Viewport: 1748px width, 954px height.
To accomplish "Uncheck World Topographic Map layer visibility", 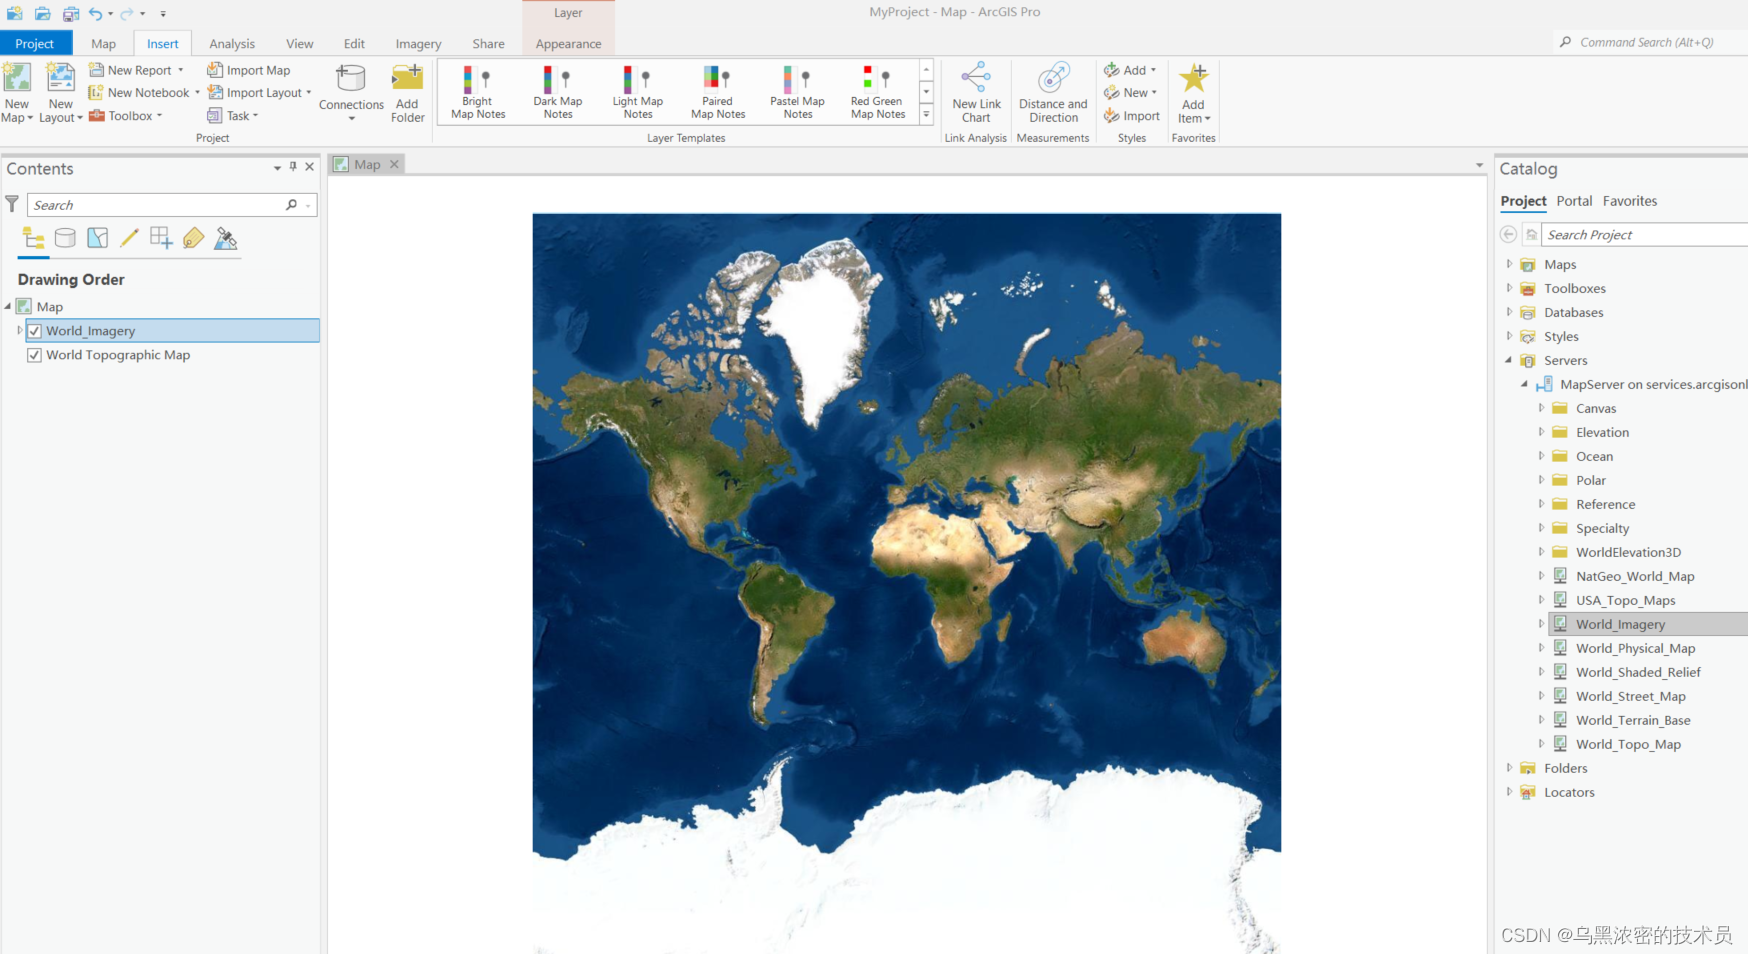I will click(35, 355).
